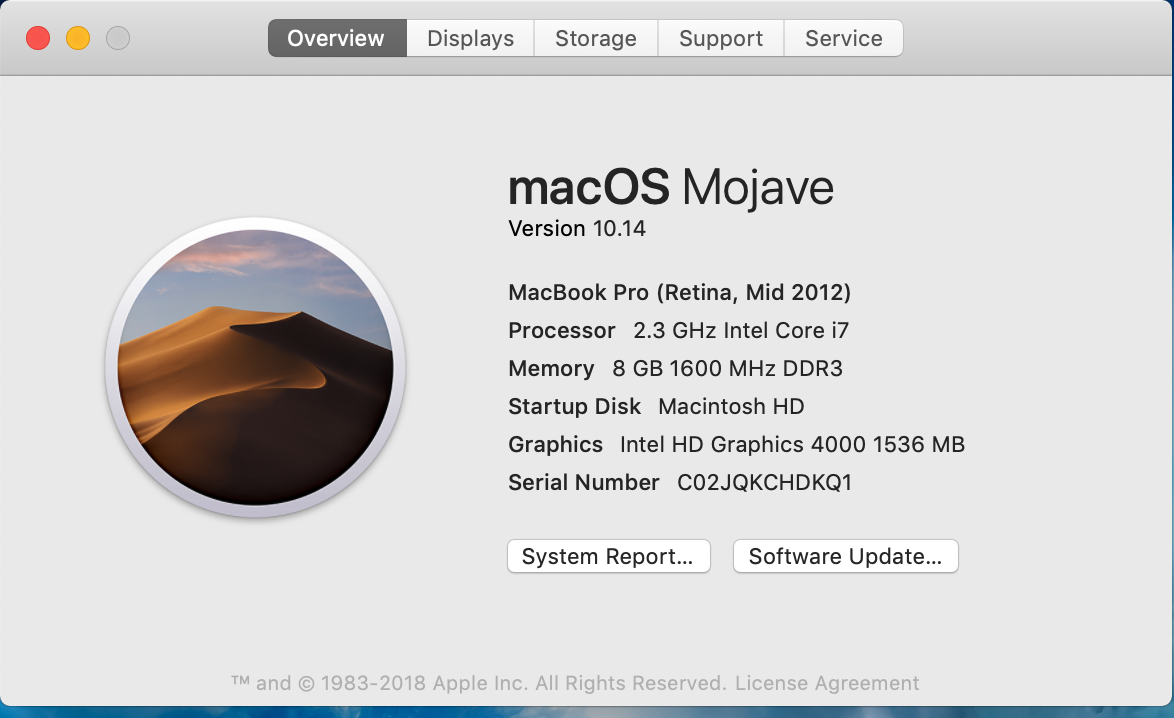The image size is (1174, 718).
Task: Click Version 10.14 to reveal build number
Action: point(577,229)
